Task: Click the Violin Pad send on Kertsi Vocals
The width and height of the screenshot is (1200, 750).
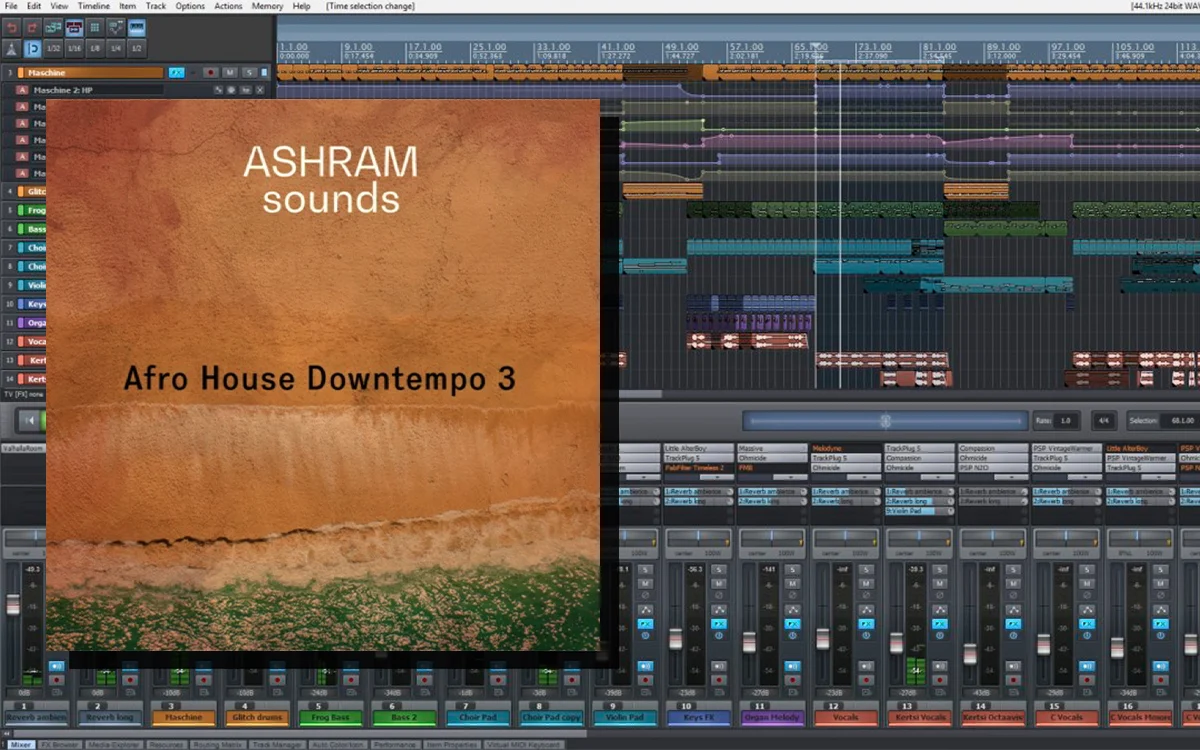Action: coord(921,511)
